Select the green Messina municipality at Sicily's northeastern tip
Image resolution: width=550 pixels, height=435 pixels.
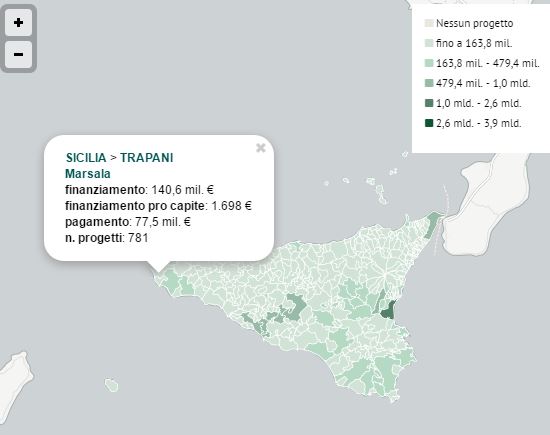[x=431, y=225]
